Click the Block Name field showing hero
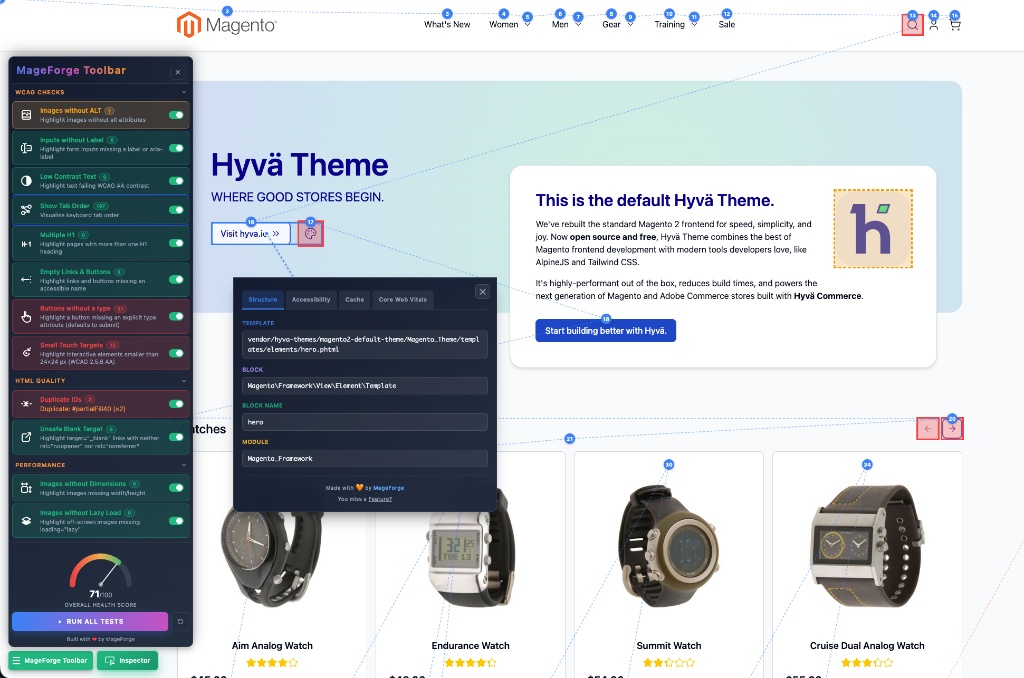The height and width of the screenshot is (678, 1024). [364, 422]
